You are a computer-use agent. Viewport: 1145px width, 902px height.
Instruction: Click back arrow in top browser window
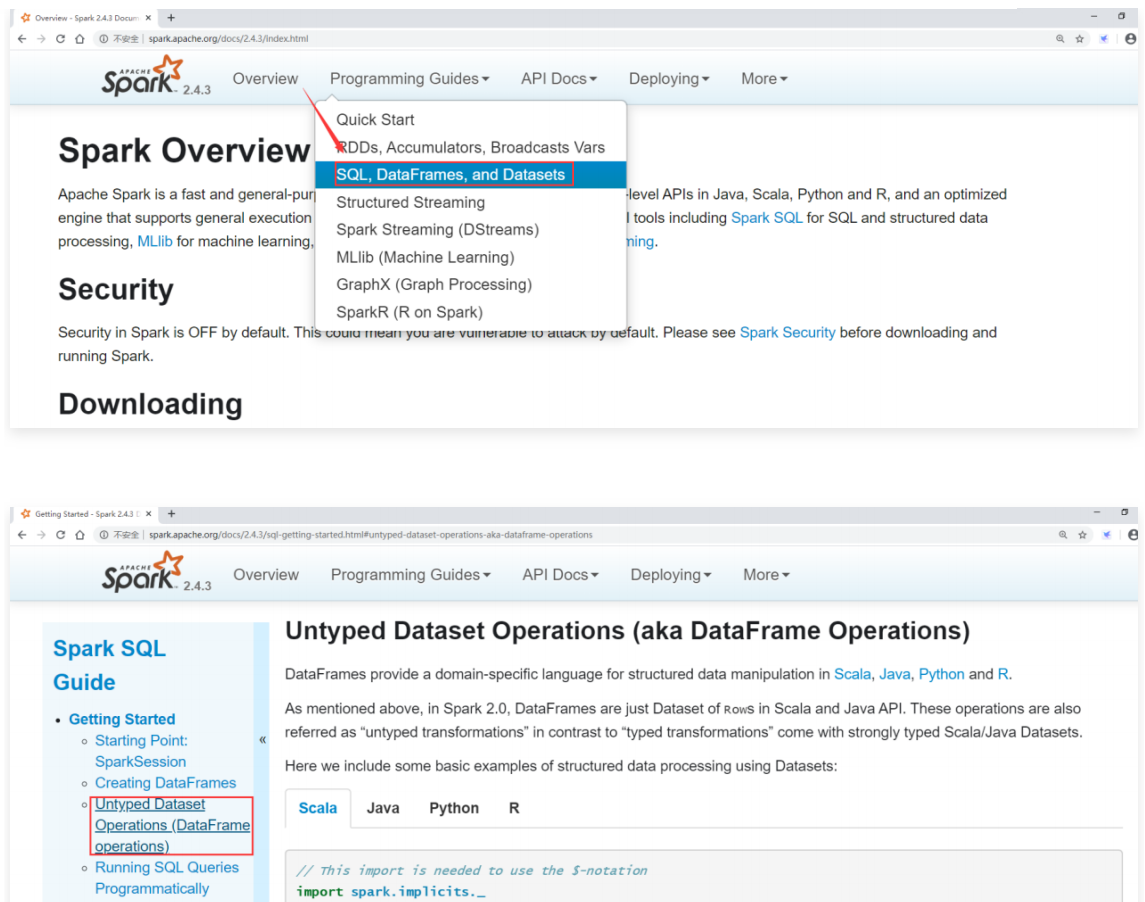(x=22, y=39)
